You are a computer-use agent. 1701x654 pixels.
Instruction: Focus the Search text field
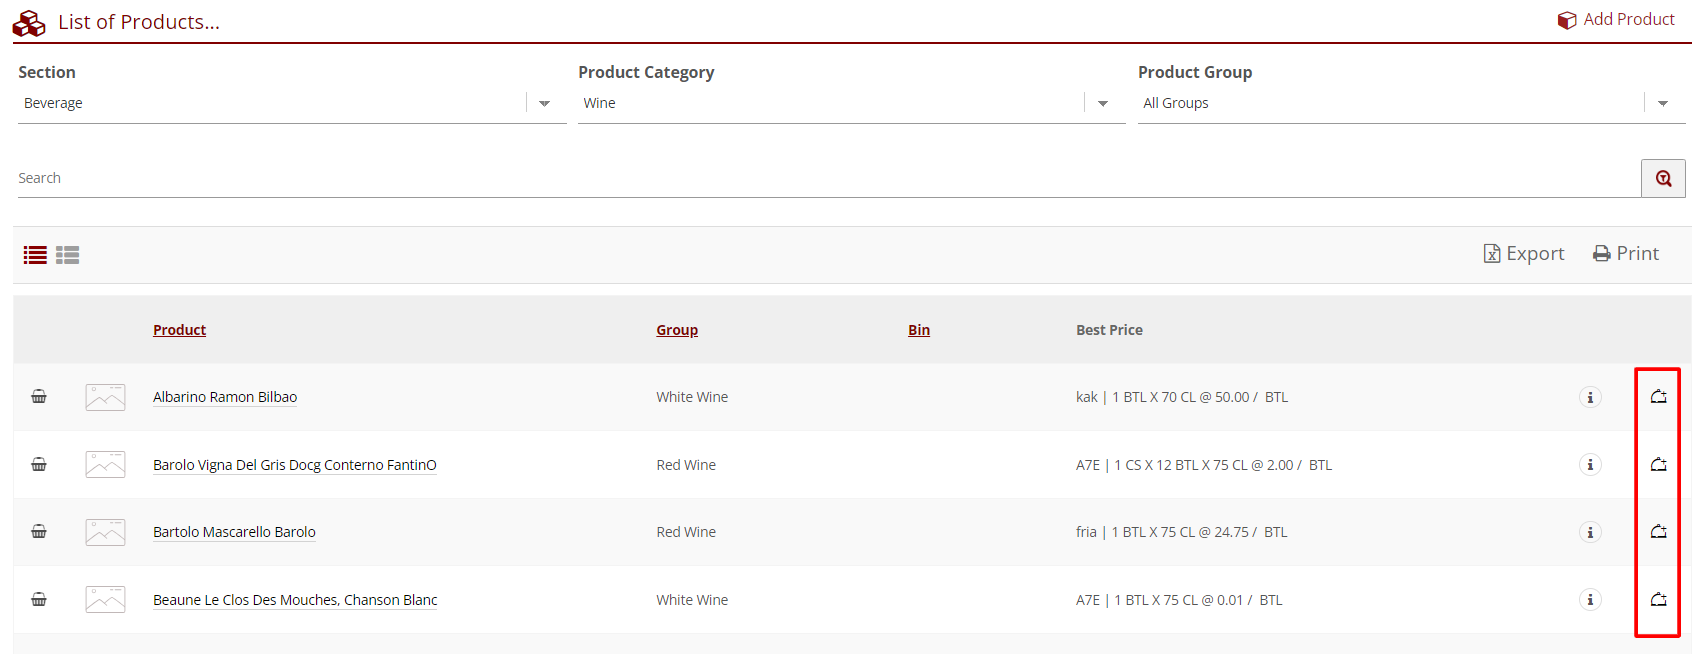(x=820, y=178)
